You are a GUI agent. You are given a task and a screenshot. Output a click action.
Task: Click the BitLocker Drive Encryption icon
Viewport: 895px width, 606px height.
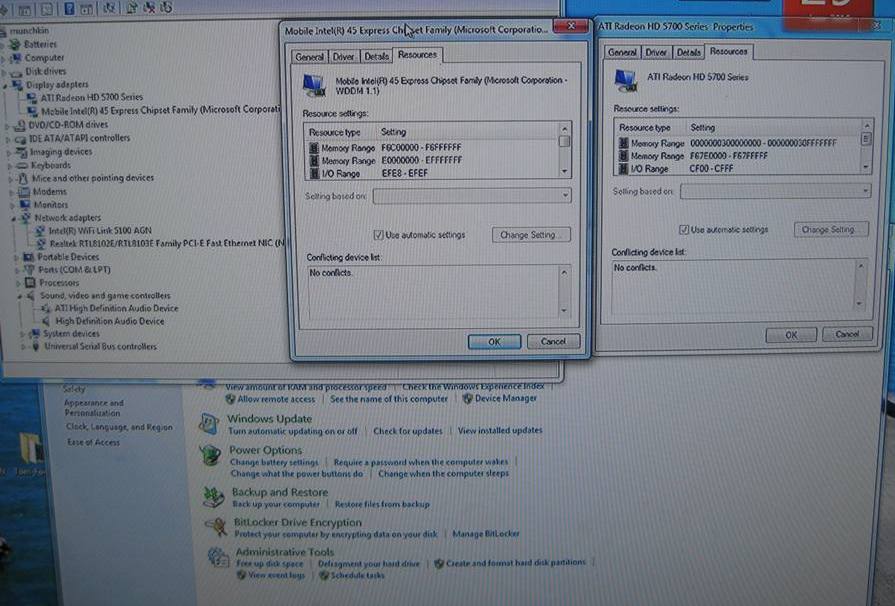216,527
